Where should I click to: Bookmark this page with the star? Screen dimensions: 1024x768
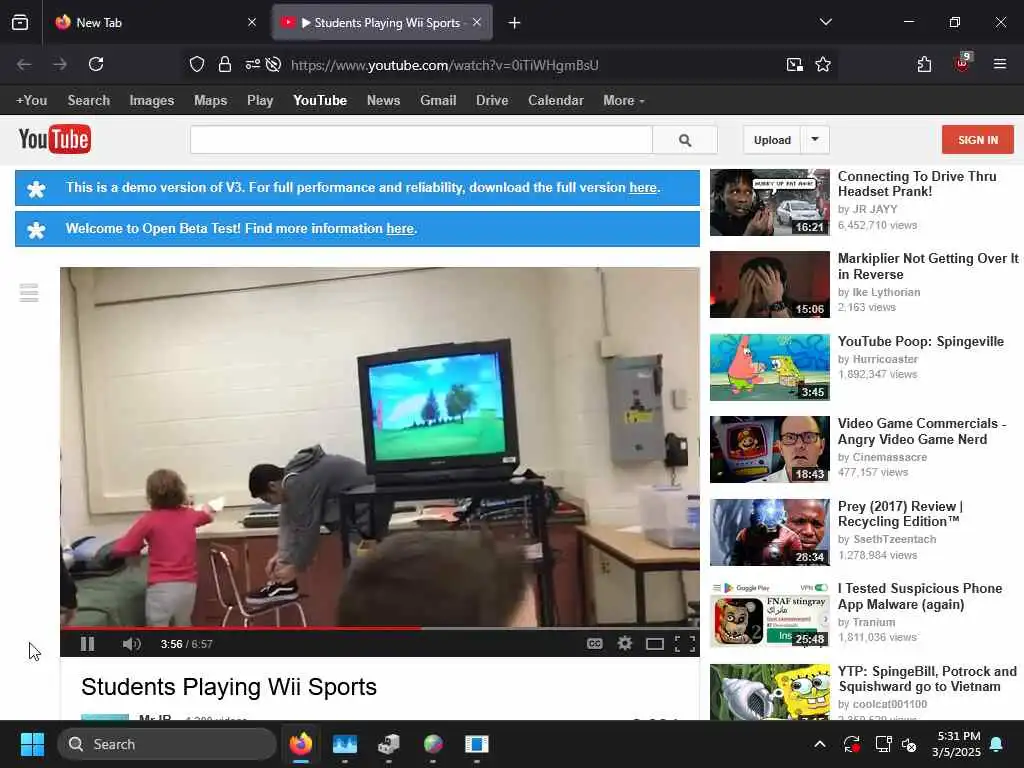click(823, 64)
